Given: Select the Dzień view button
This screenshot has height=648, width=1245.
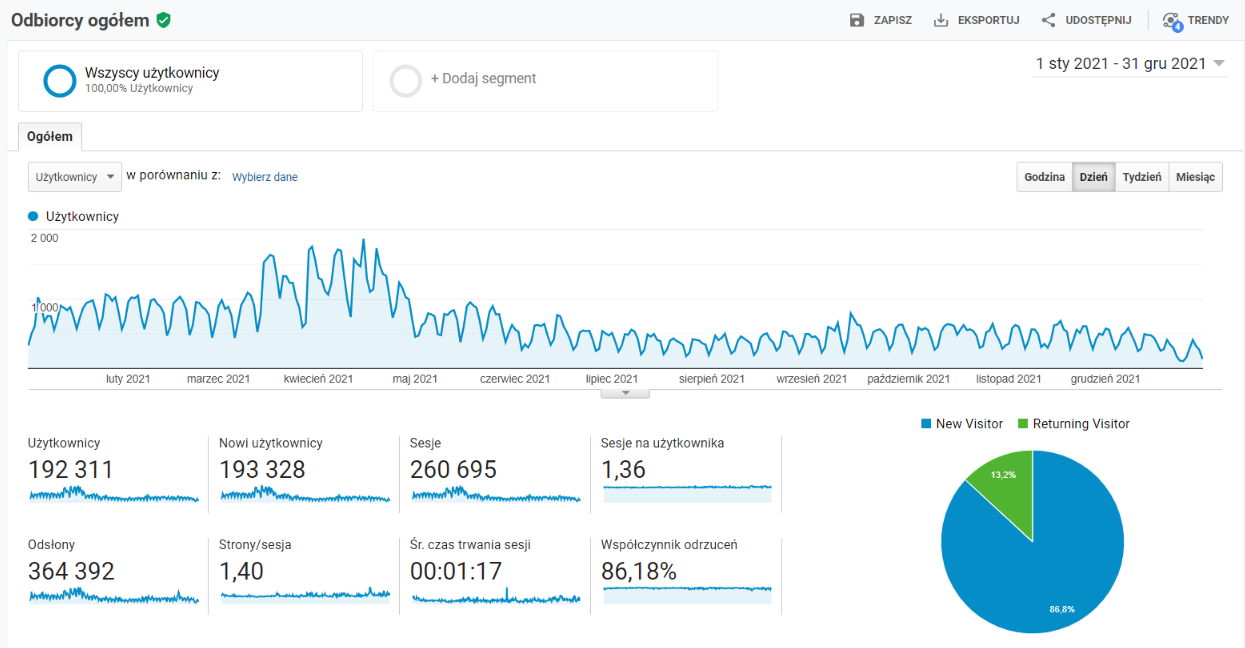Looking at the screenshot, I should pyautogui.click(x=1093, y=177).
